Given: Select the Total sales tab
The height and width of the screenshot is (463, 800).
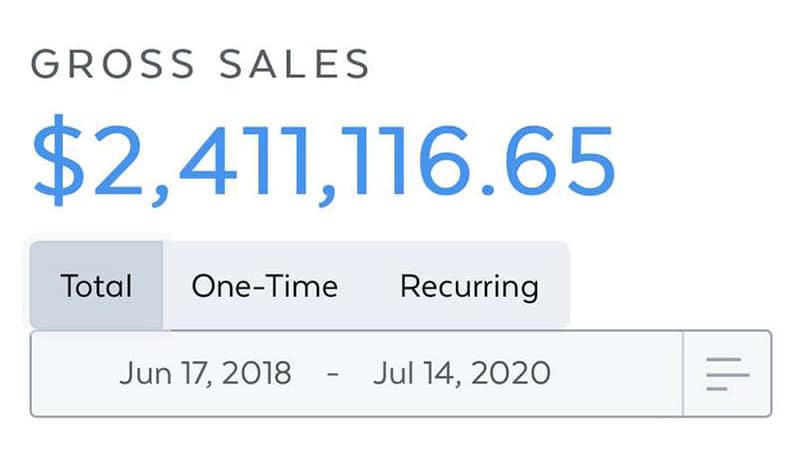Looking at the screenshot, I should pos(96,285).
